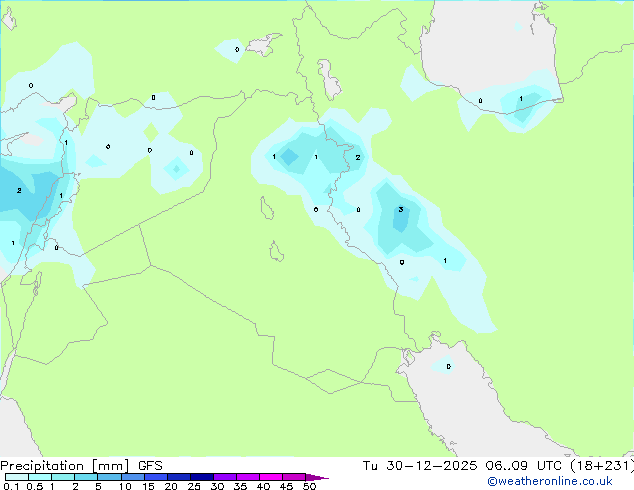Click the 'GFS' model label
The width and height of the screenshot is (634, 490).
point(150,466)
